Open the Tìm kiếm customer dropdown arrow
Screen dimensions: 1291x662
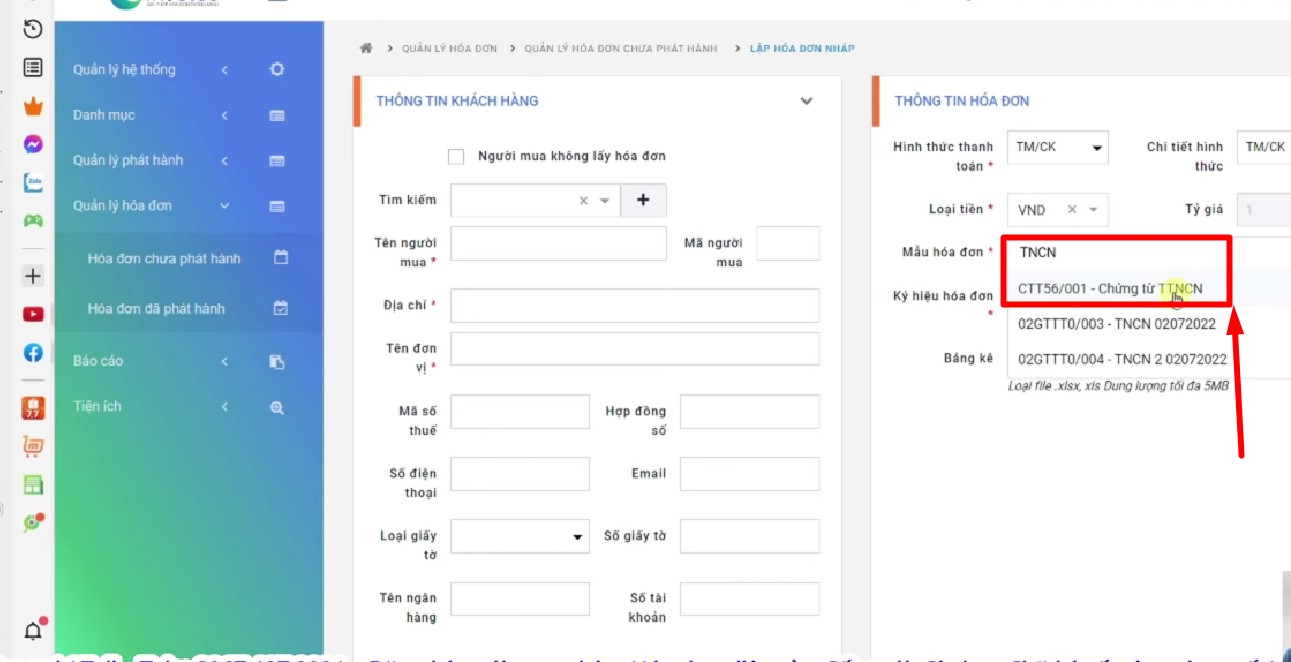coord(604,200)
